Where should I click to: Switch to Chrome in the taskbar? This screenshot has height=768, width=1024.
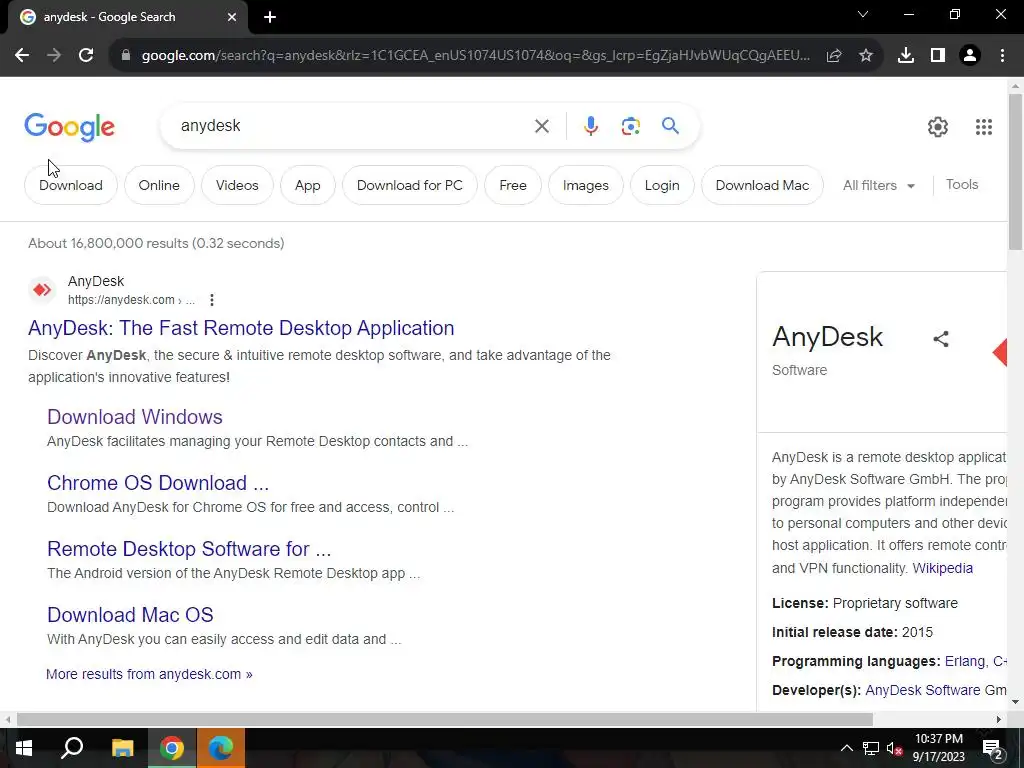pyautogui.click(x=172, y=748)
